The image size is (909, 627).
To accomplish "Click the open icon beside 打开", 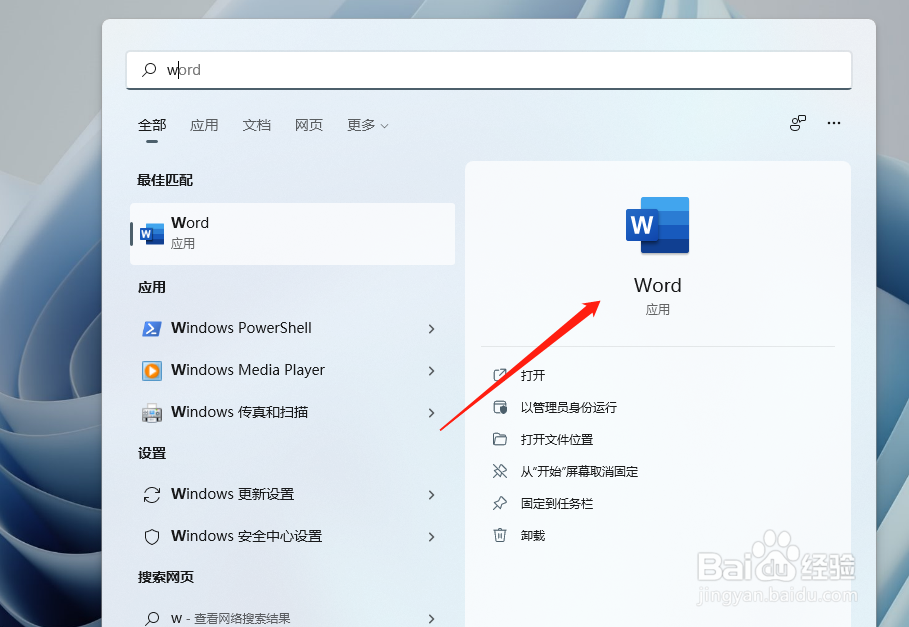I will [500, 375].
